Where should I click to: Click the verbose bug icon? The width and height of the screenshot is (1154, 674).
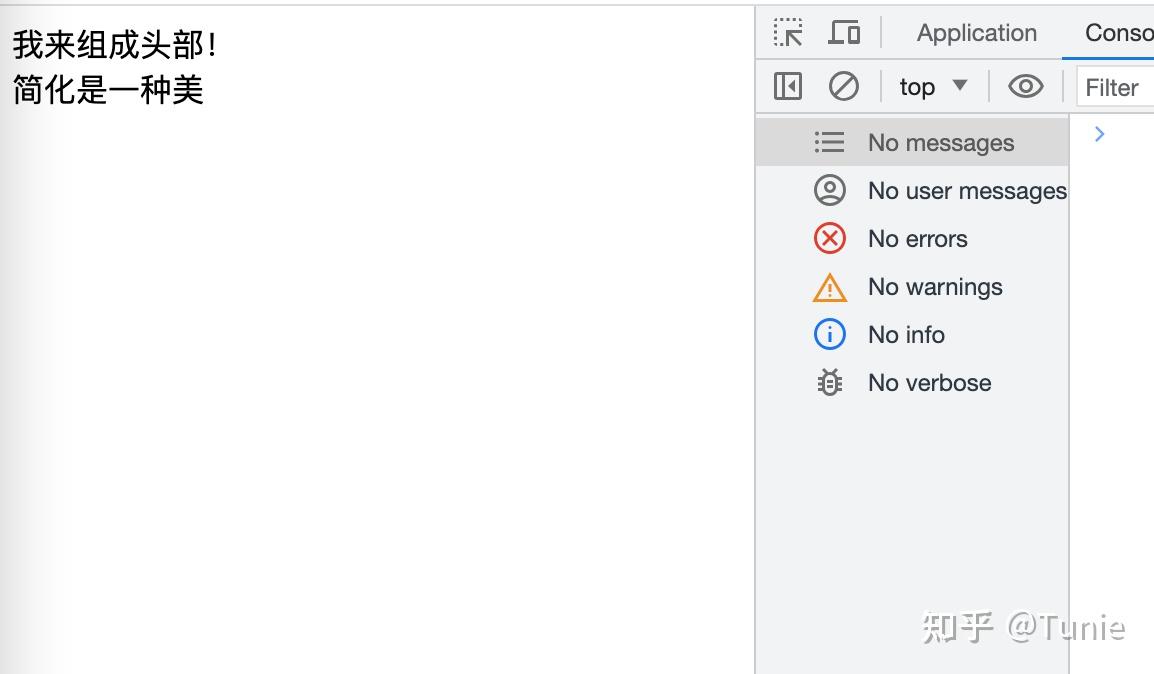tap(829, 382)
